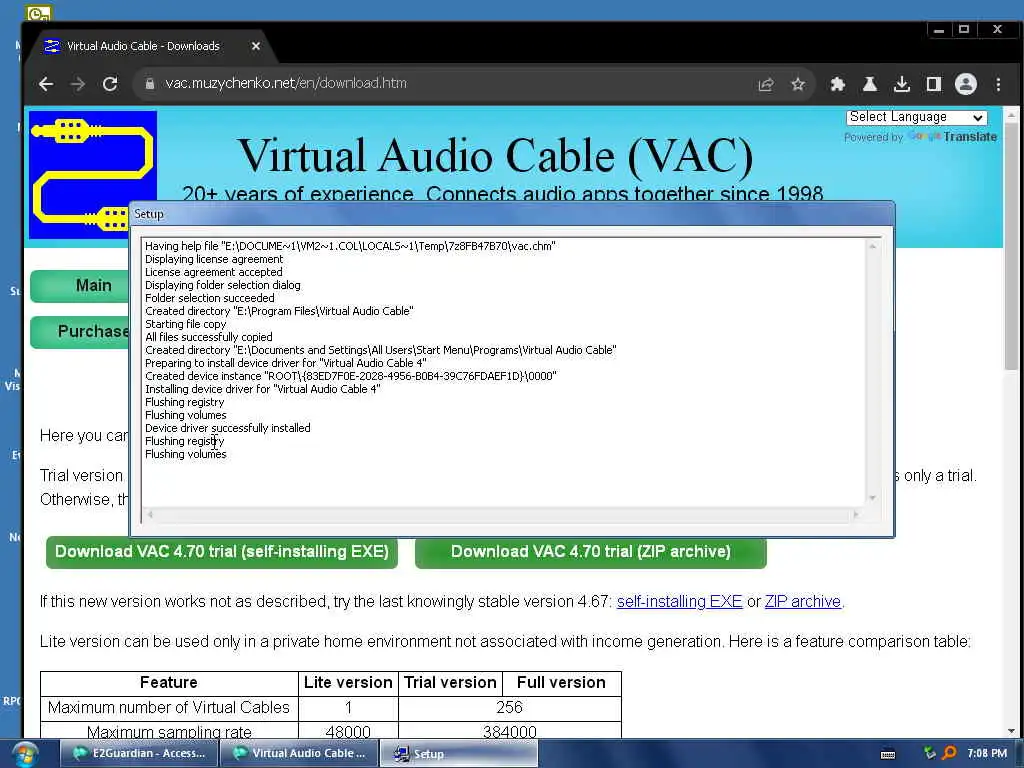Click the "Full version" table header
1024x768 pixels.
(x=561, y=683)
